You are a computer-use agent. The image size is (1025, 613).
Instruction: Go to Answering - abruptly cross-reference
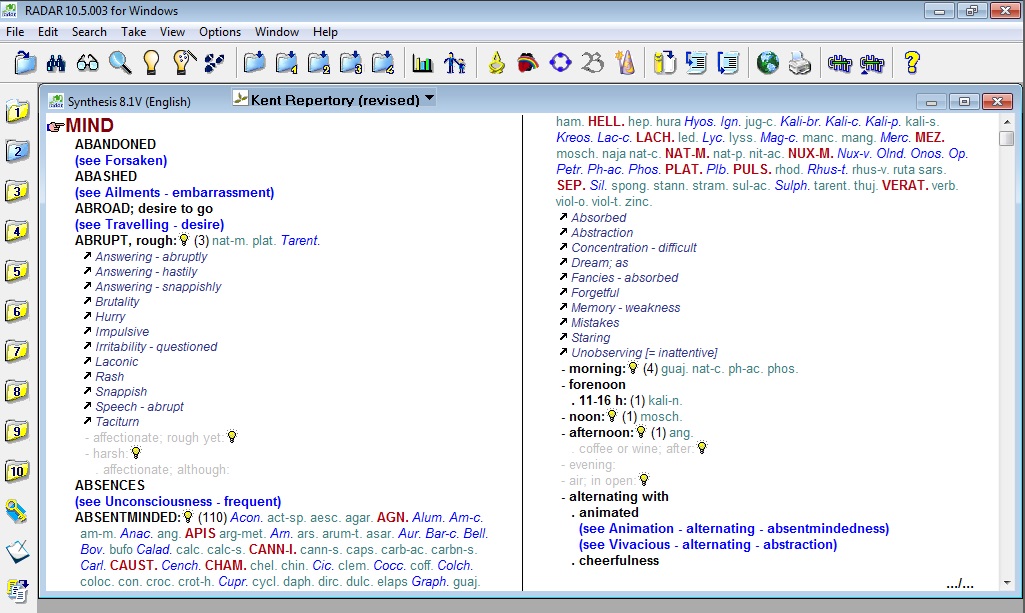(151, 256)
